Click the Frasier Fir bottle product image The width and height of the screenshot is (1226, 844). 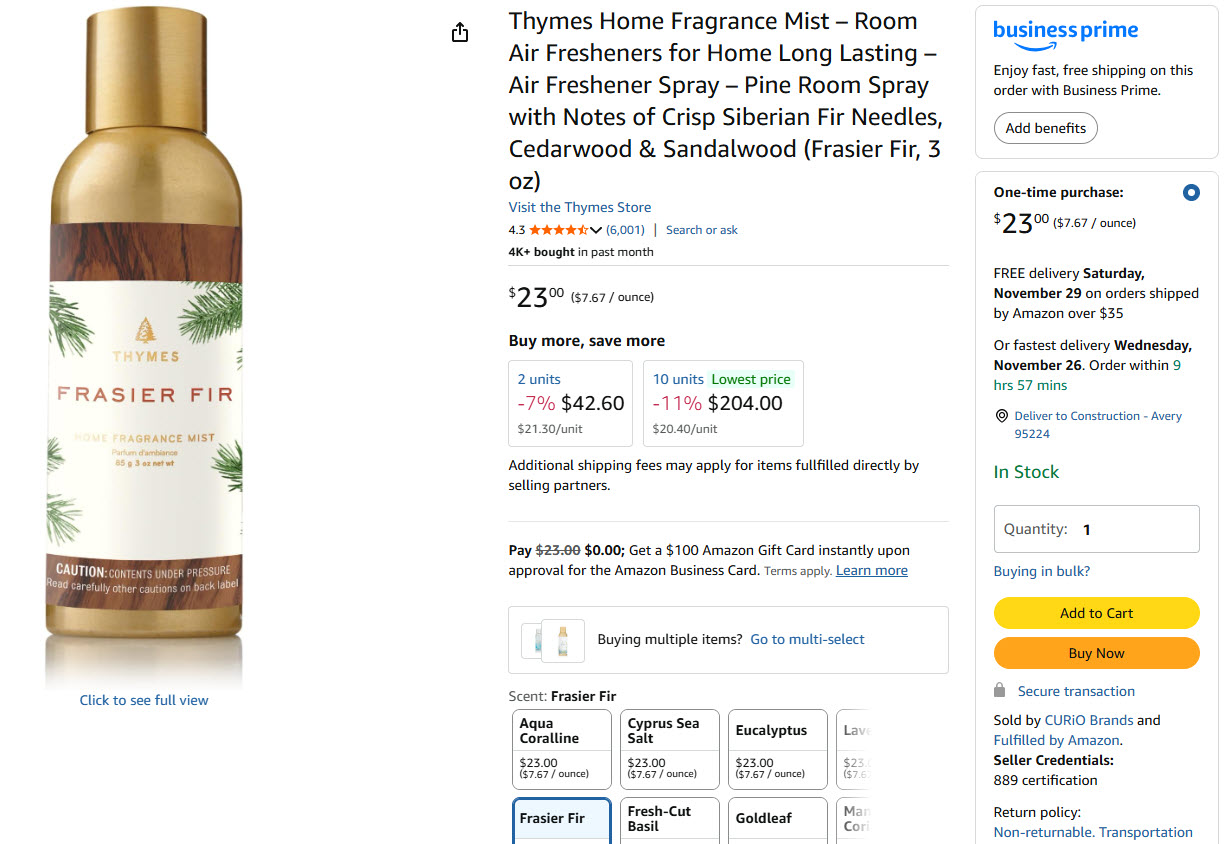(x=144, y=330)
